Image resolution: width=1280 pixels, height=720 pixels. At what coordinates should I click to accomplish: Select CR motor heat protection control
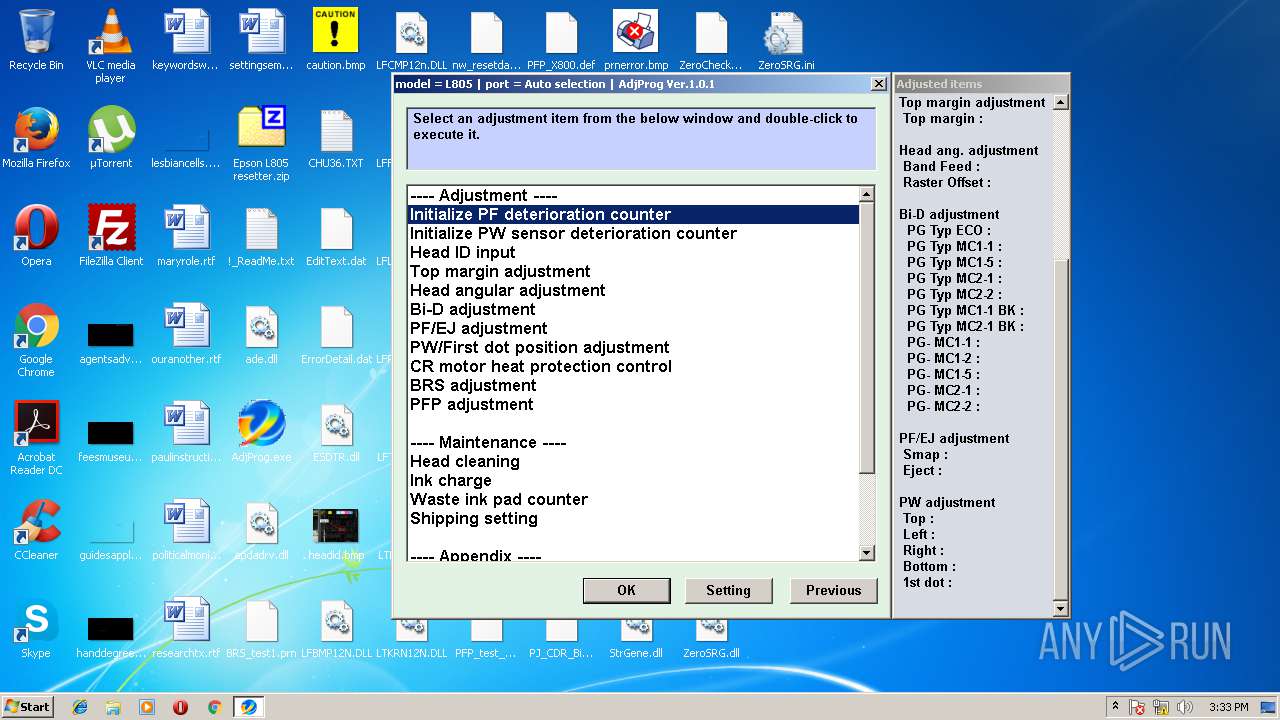tap(633, 366)
